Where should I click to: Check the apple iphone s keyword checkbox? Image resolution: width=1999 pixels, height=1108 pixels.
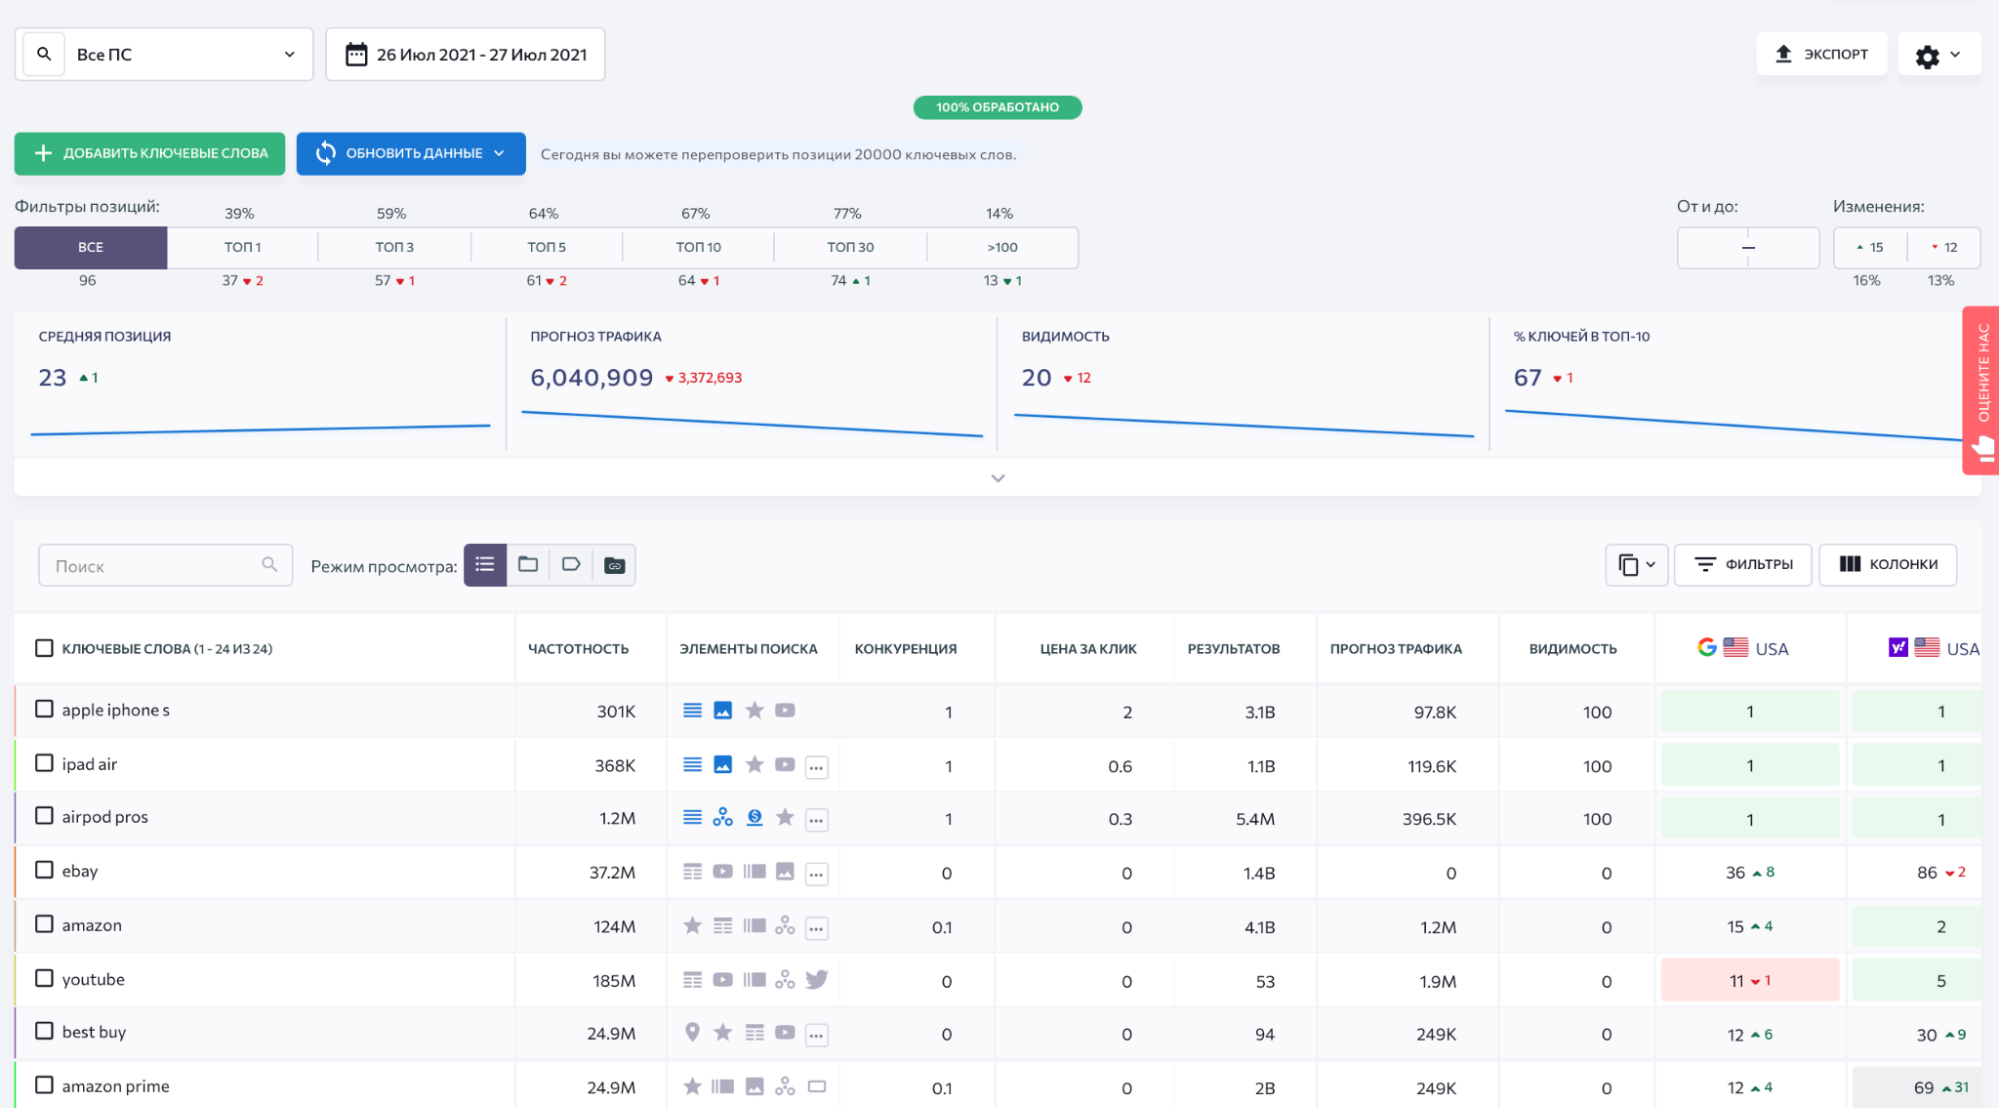44,709
